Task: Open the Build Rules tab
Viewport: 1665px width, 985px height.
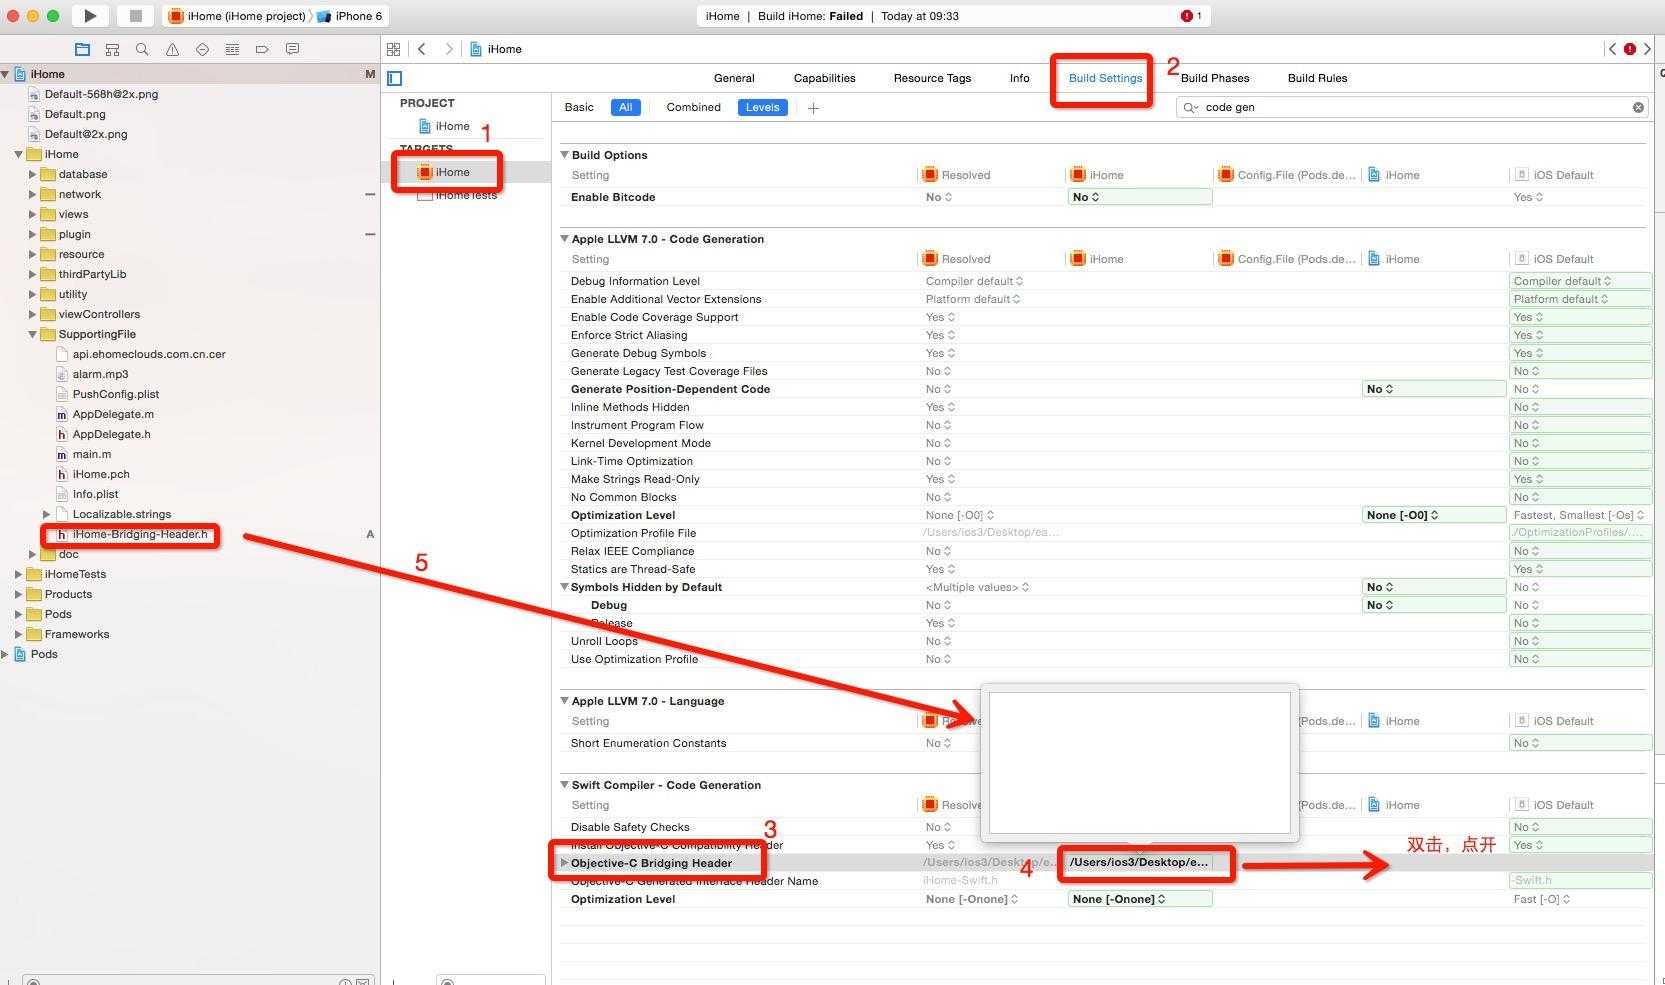Action: click(x=1317, y=78)
